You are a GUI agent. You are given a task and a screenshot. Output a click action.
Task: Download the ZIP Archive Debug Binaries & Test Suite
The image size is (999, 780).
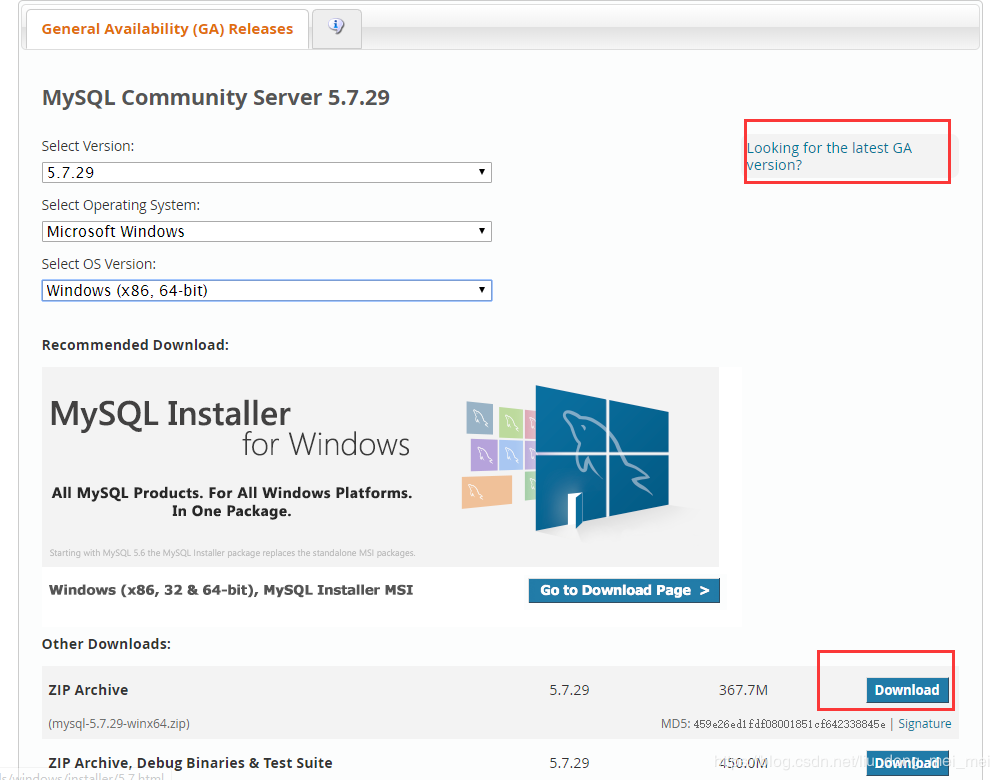pyautogui.click(x=906, y=763)
